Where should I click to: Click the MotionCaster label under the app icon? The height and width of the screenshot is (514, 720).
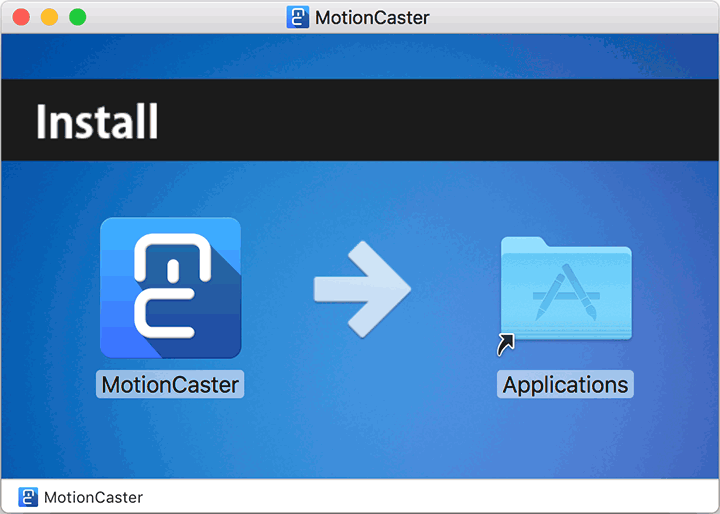tap(170, 384)
